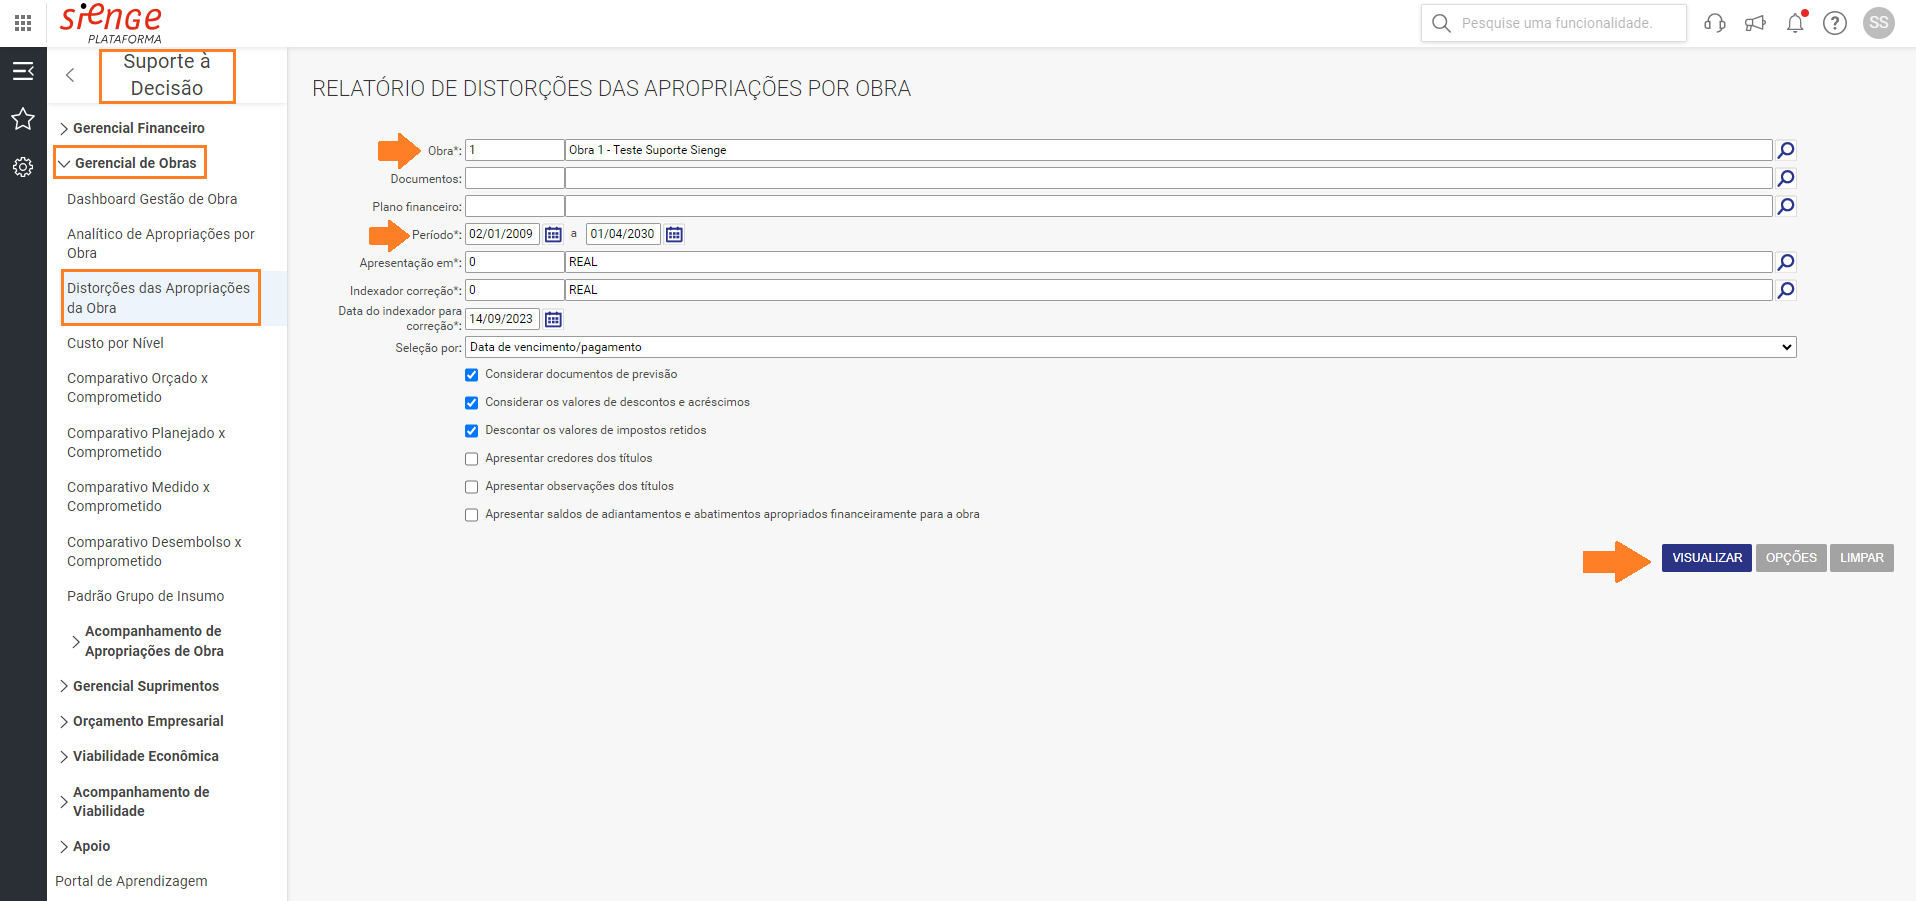Screen dimensions: 1916x901
Task: Open calendar for indexador correção date
Action: (553, 319)
